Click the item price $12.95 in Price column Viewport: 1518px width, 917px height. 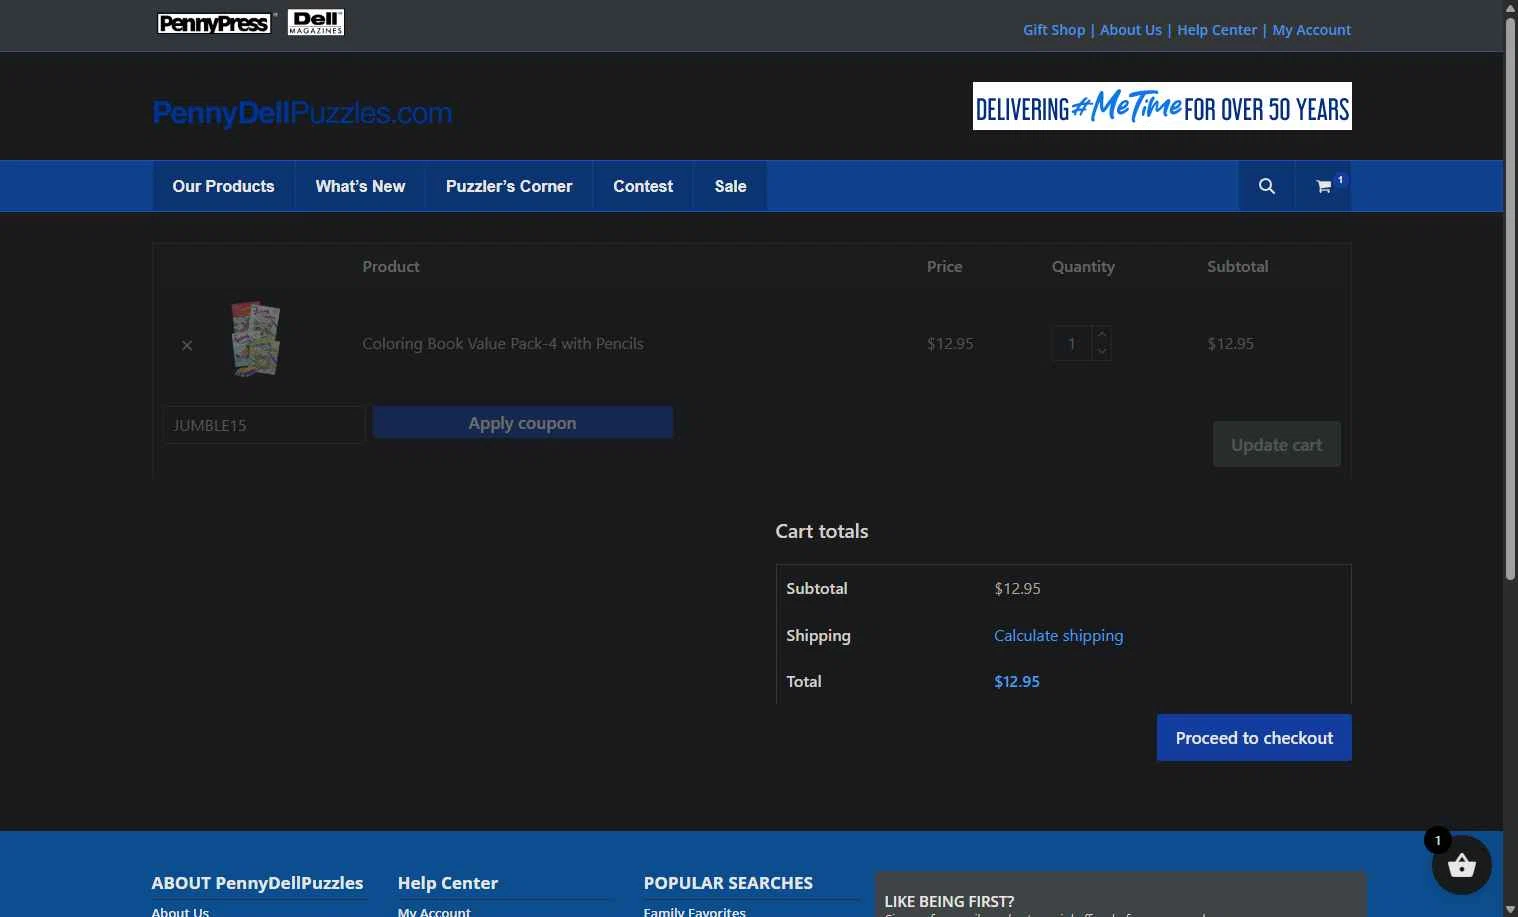pos(950,344)
